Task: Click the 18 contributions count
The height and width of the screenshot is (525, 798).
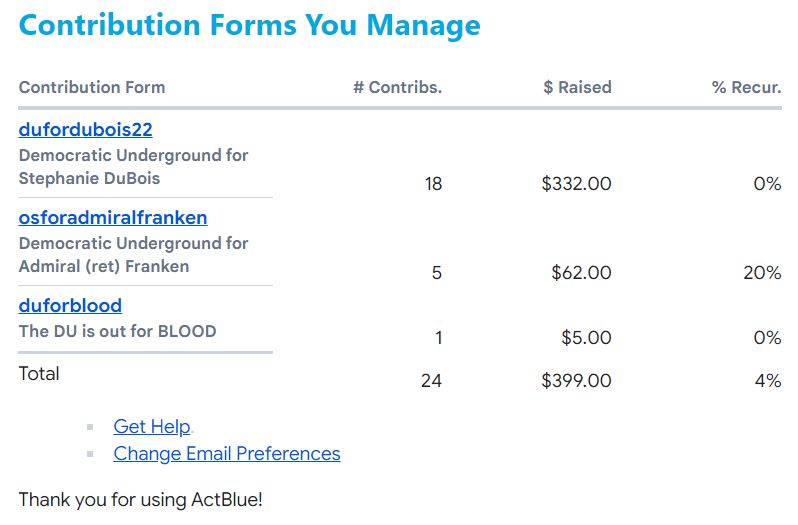Action: (x=433, y=184)
